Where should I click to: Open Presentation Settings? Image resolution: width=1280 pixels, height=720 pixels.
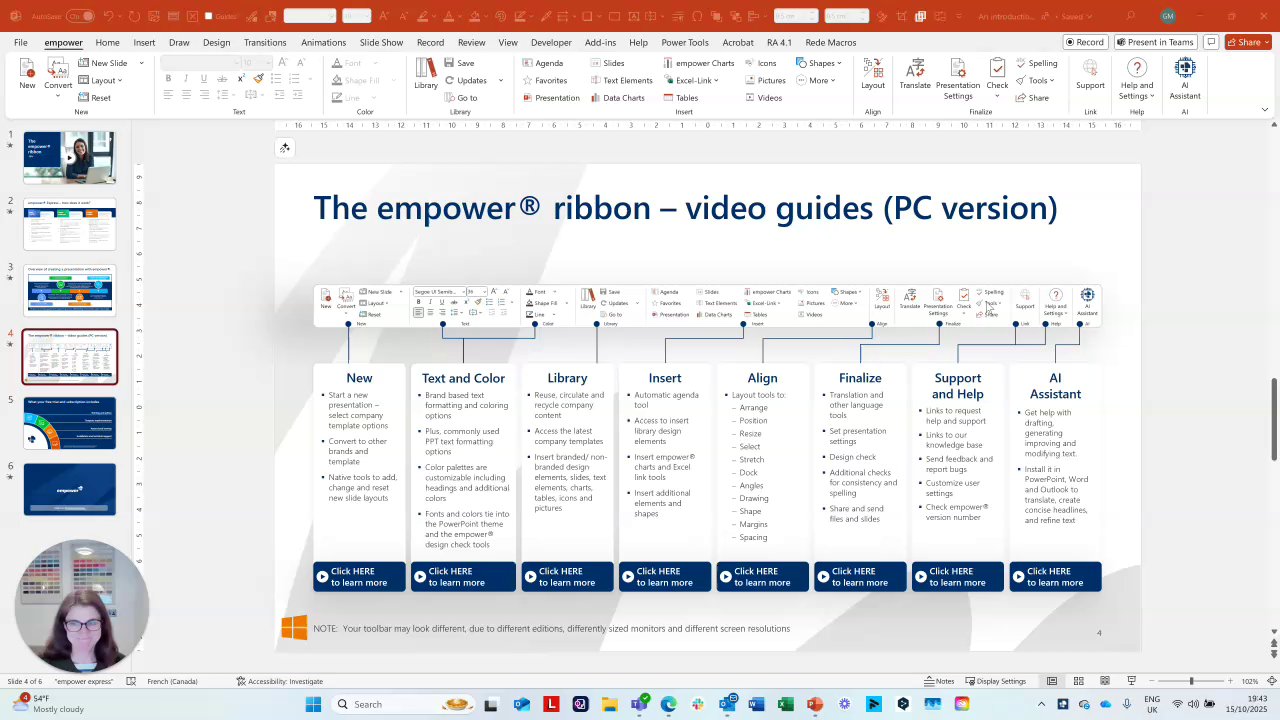pyautogui.click(x=958, y=78)
